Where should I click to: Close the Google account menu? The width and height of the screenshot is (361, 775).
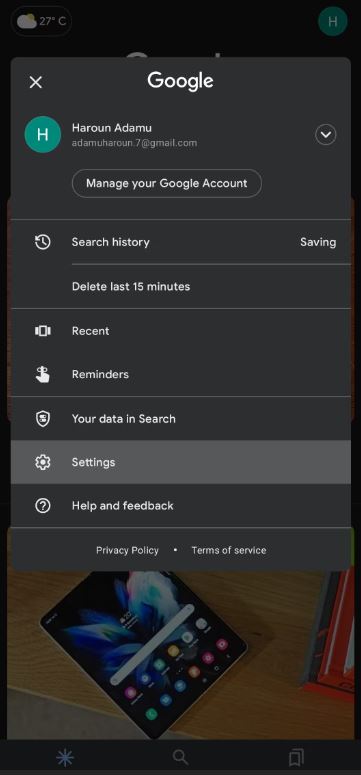[36, 82]
